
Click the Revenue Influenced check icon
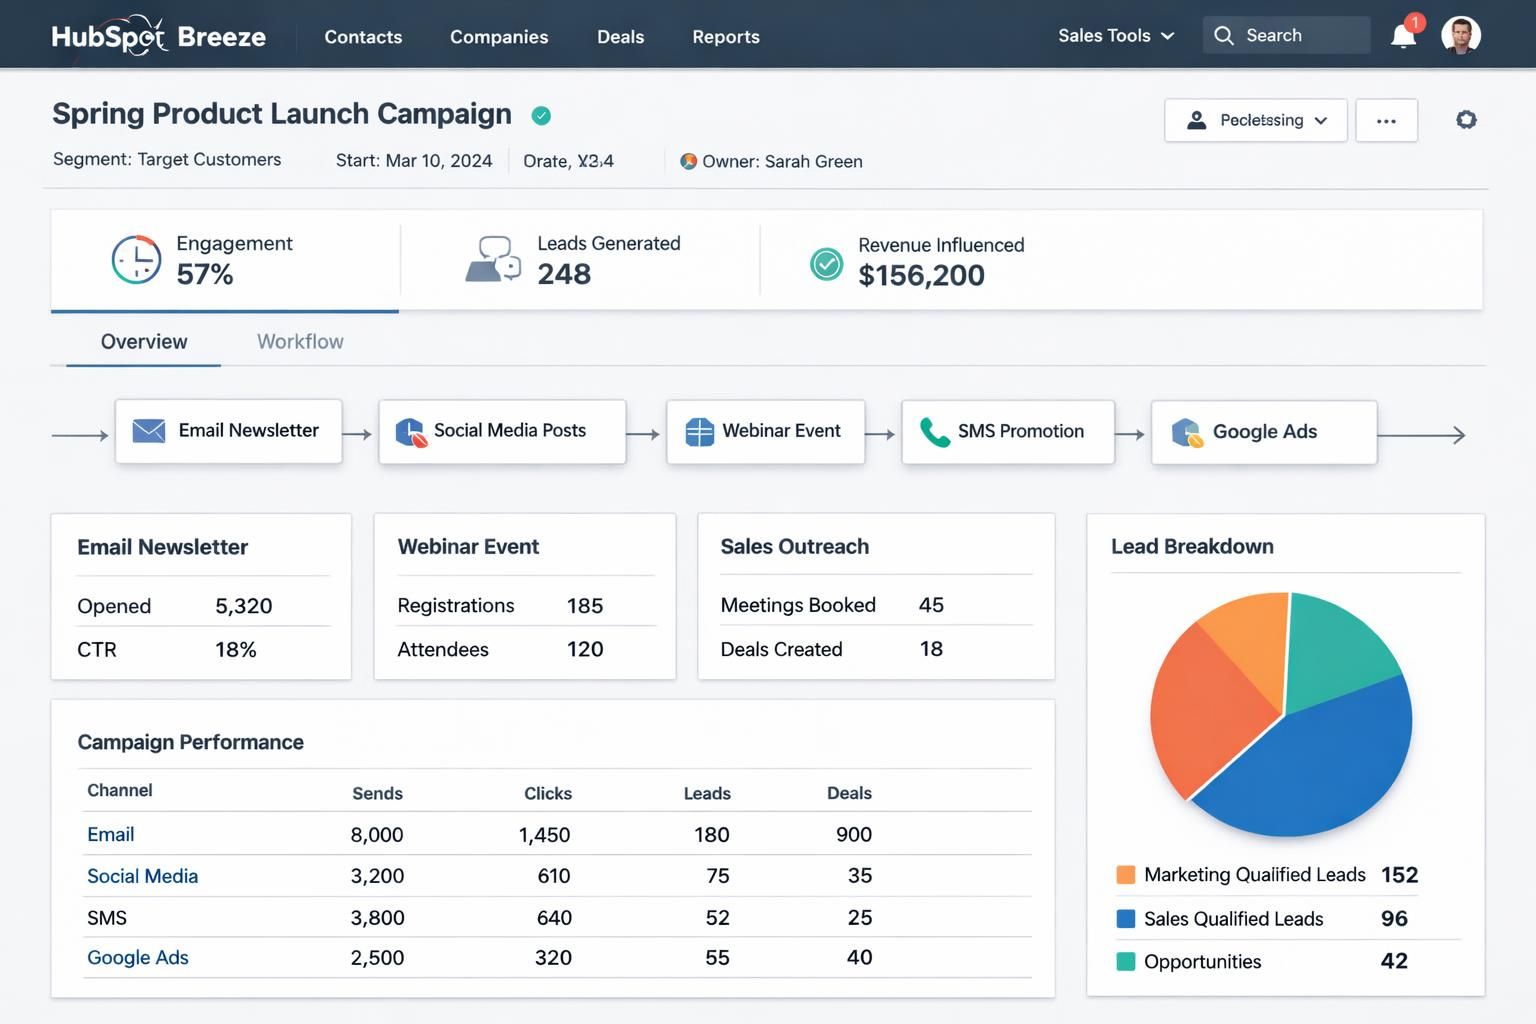click(x=826, y=264)
